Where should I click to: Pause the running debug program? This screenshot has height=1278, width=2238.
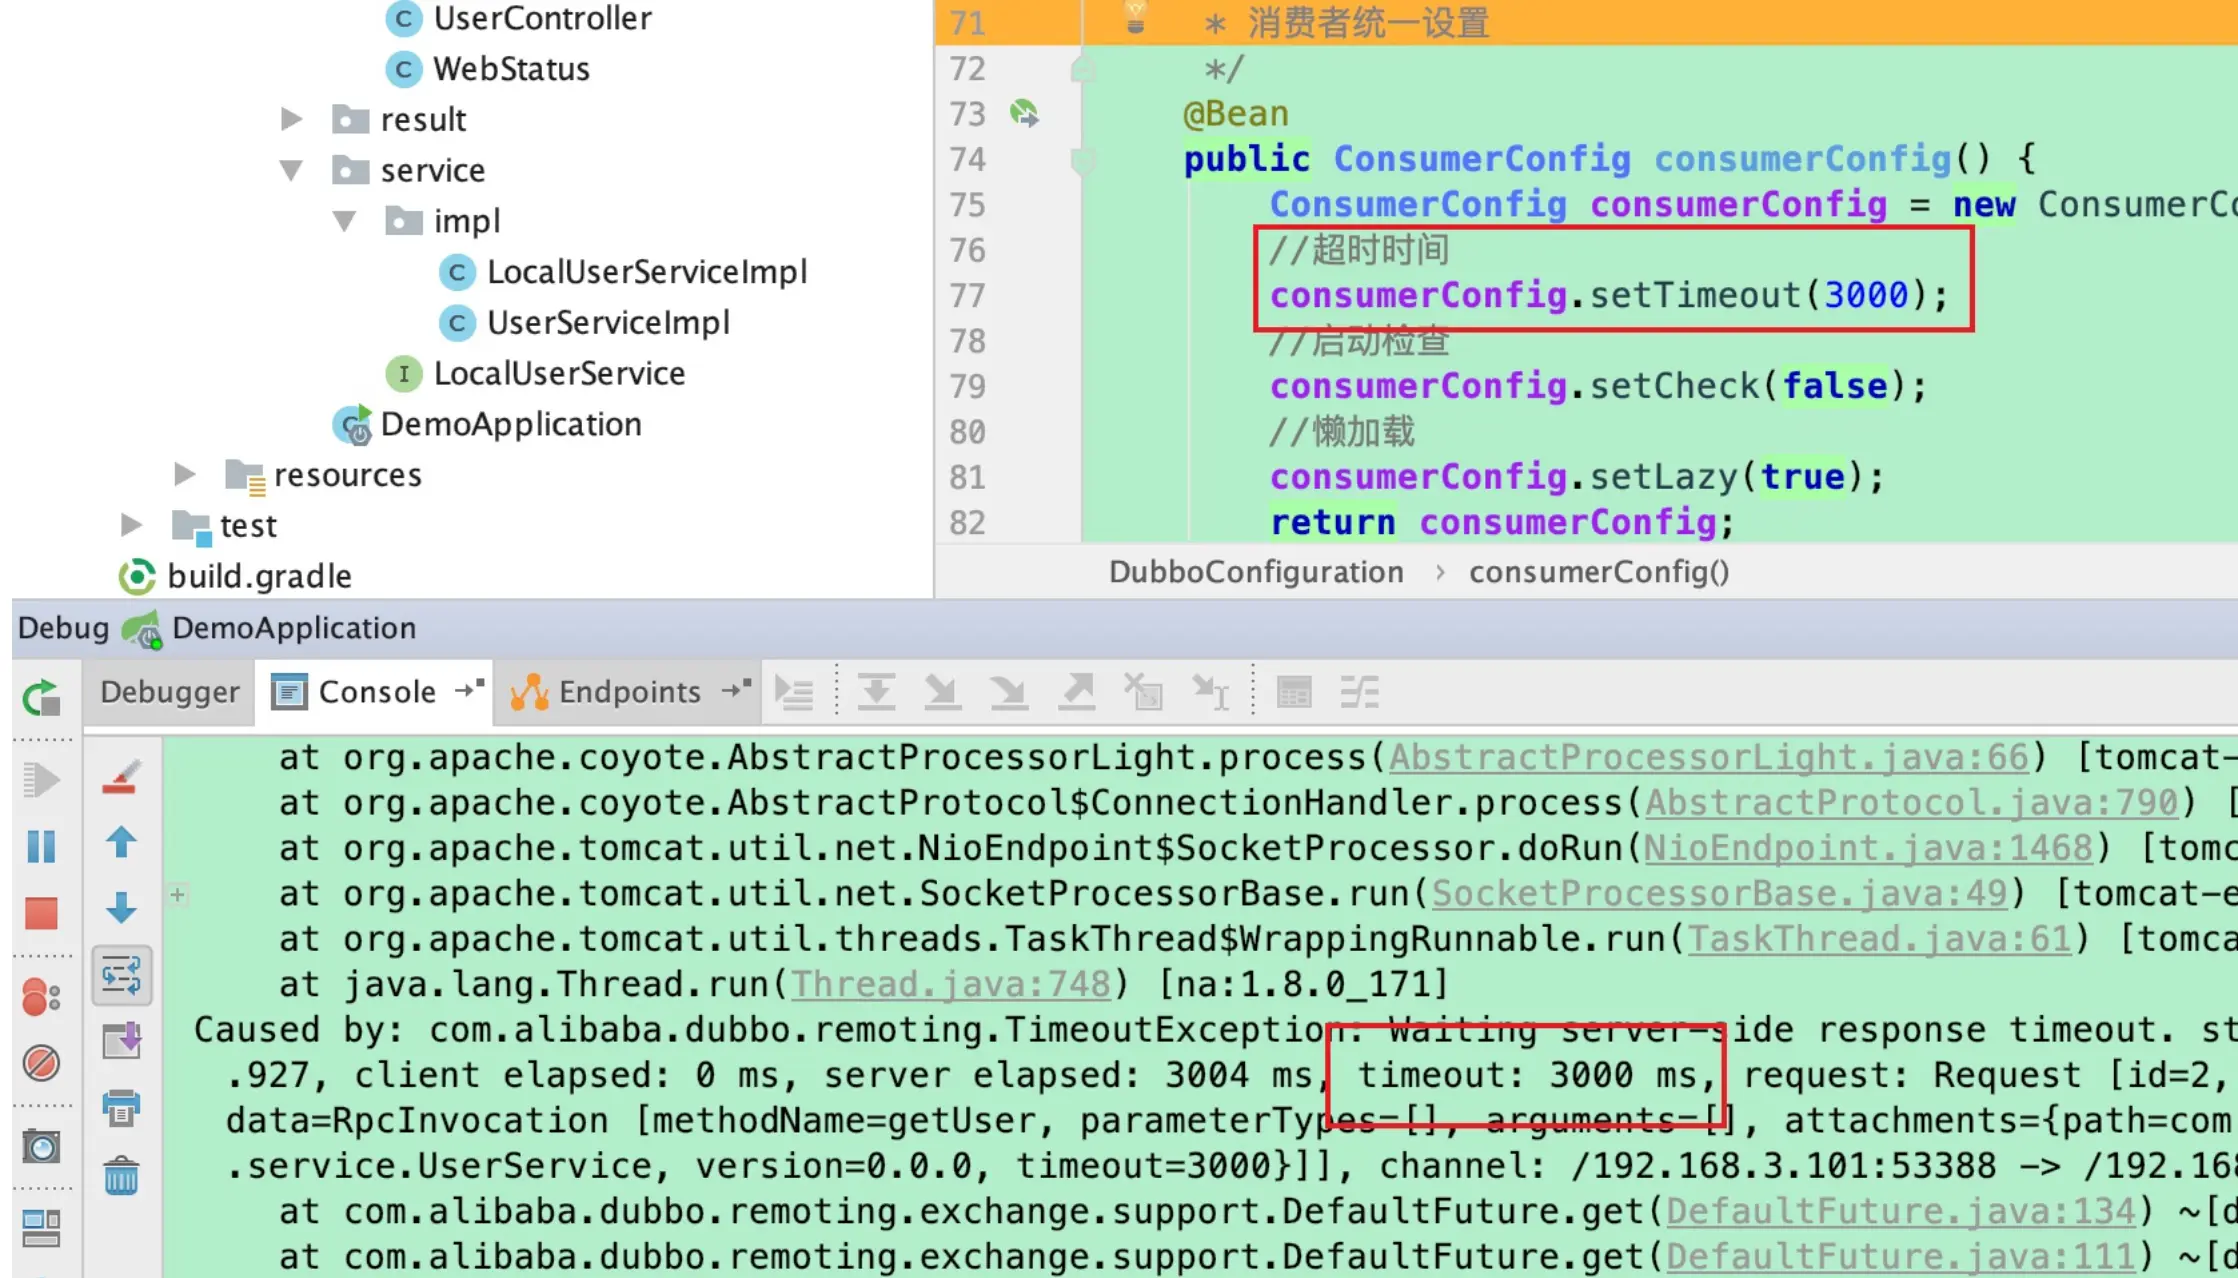pyautogui.click(x=41, y=846)
